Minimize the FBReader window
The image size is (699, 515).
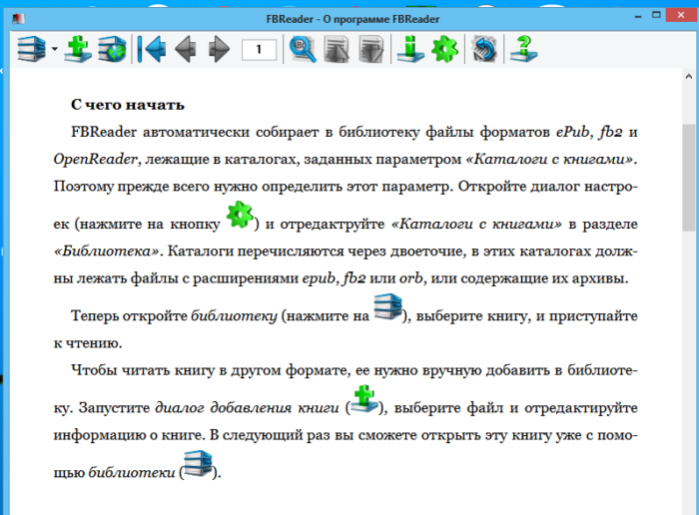point(638,16)
